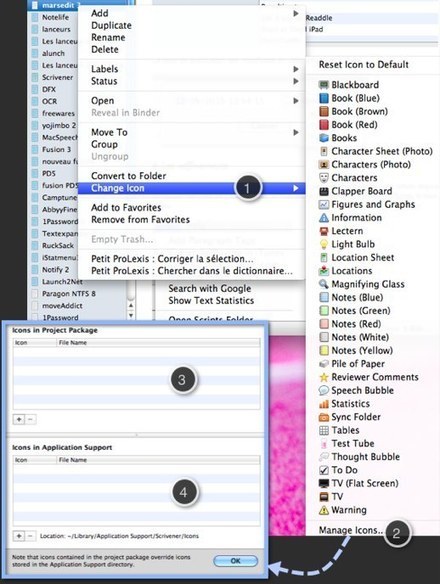Viewport: 440px width, 584px height.
Task: Click Show Text Statistics
Action: [211, 301]
